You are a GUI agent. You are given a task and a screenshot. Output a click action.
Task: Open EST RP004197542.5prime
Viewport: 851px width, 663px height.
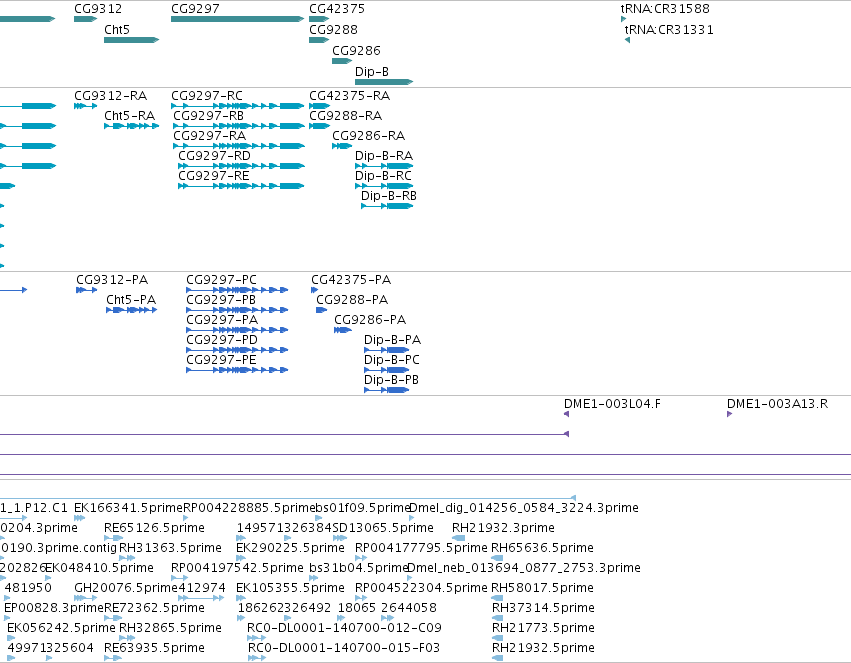(x=237, y=569)
